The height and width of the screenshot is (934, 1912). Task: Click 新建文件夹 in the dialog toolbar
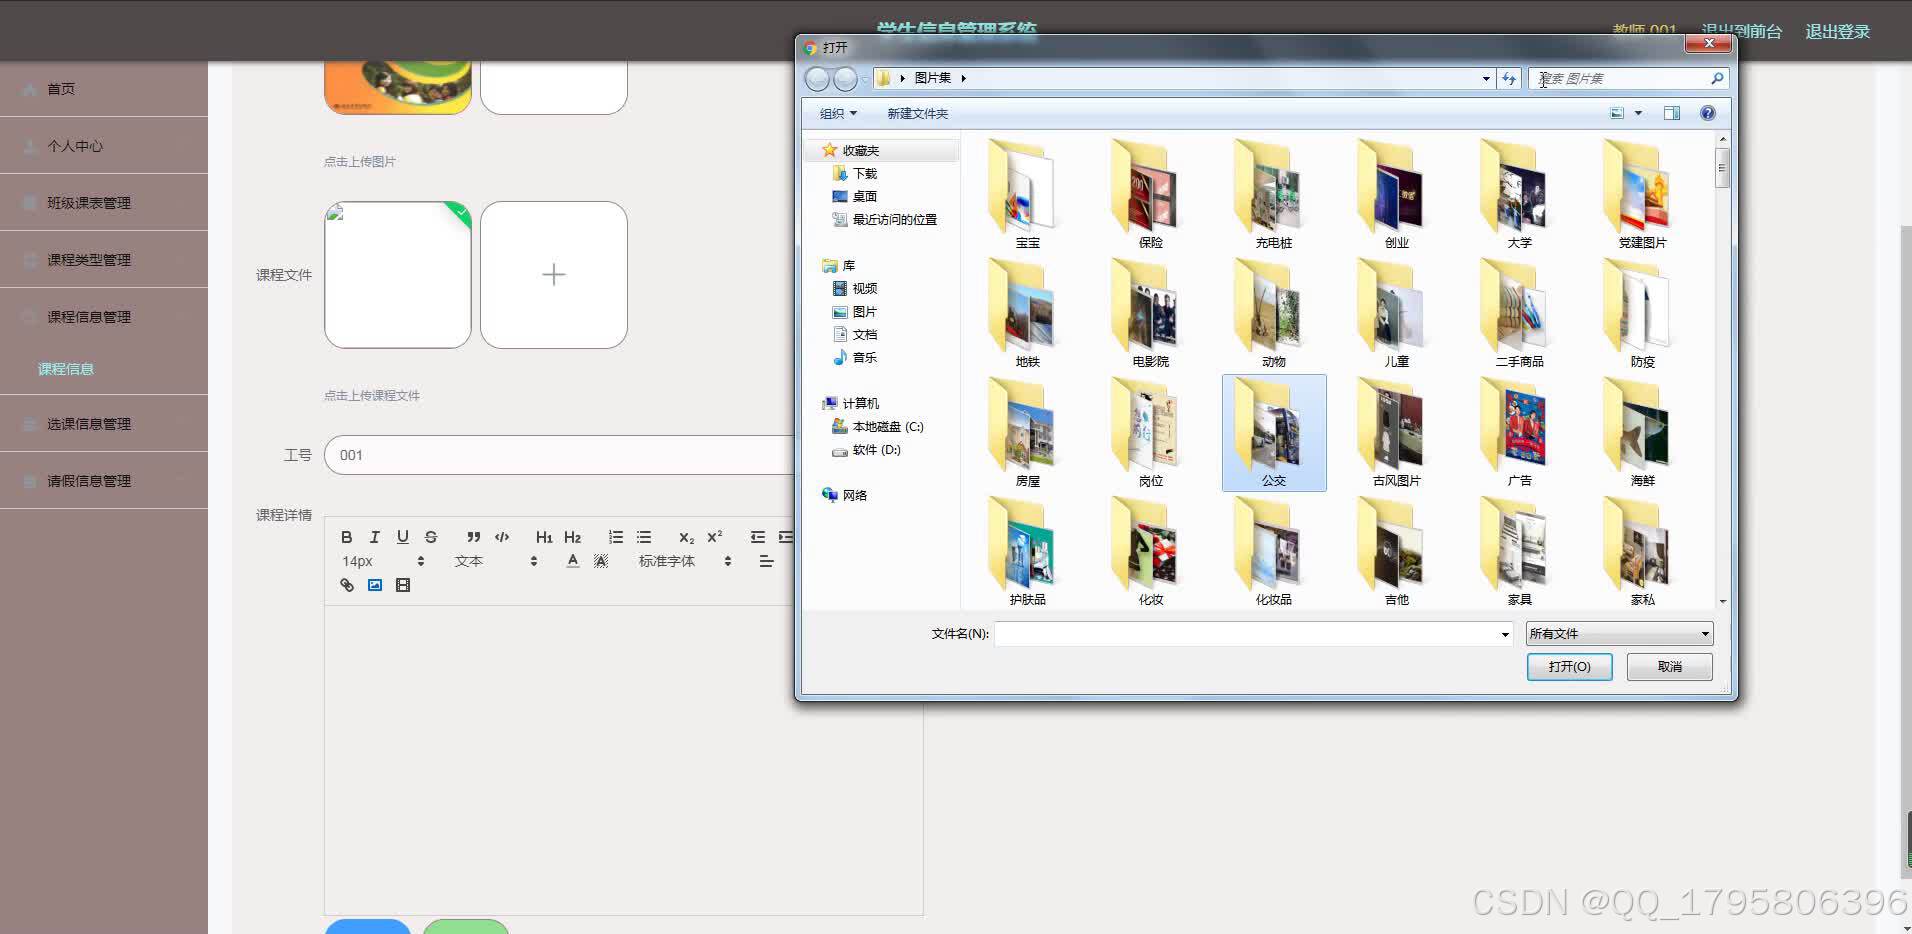coord(917,113)
